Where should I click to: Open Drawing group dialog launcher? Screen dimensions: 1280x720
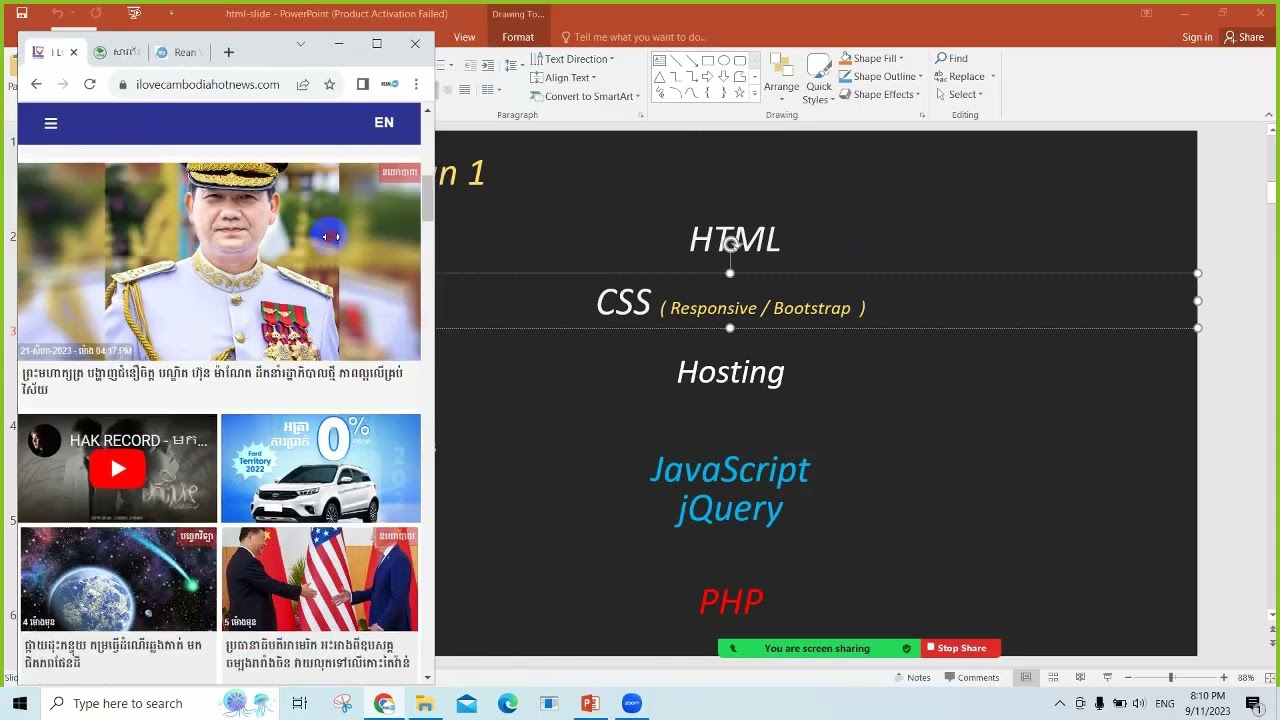point(921,115)
